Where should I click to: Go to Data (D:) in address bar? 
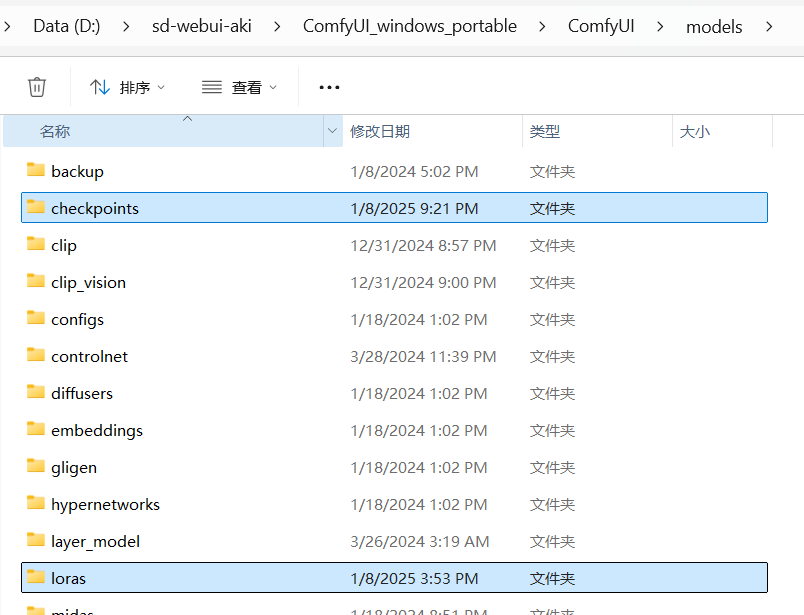point(66,26)
